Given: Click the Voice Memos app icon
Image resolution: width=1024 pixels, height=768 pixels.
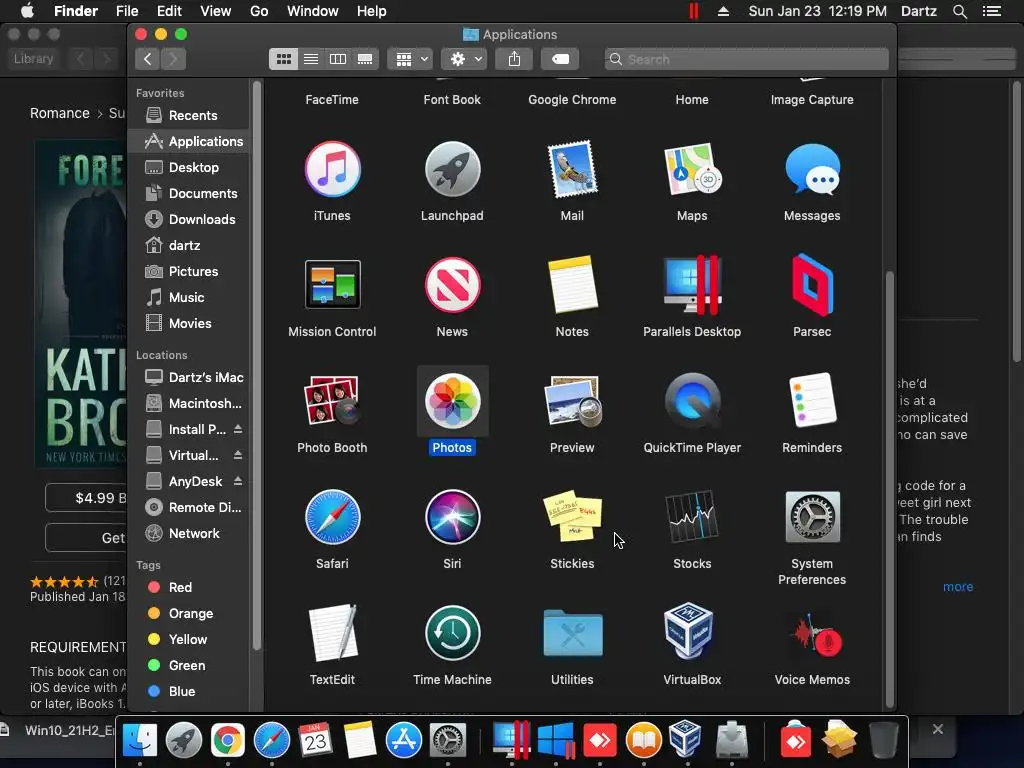Looking at the screenshot, I should [816, 635].
